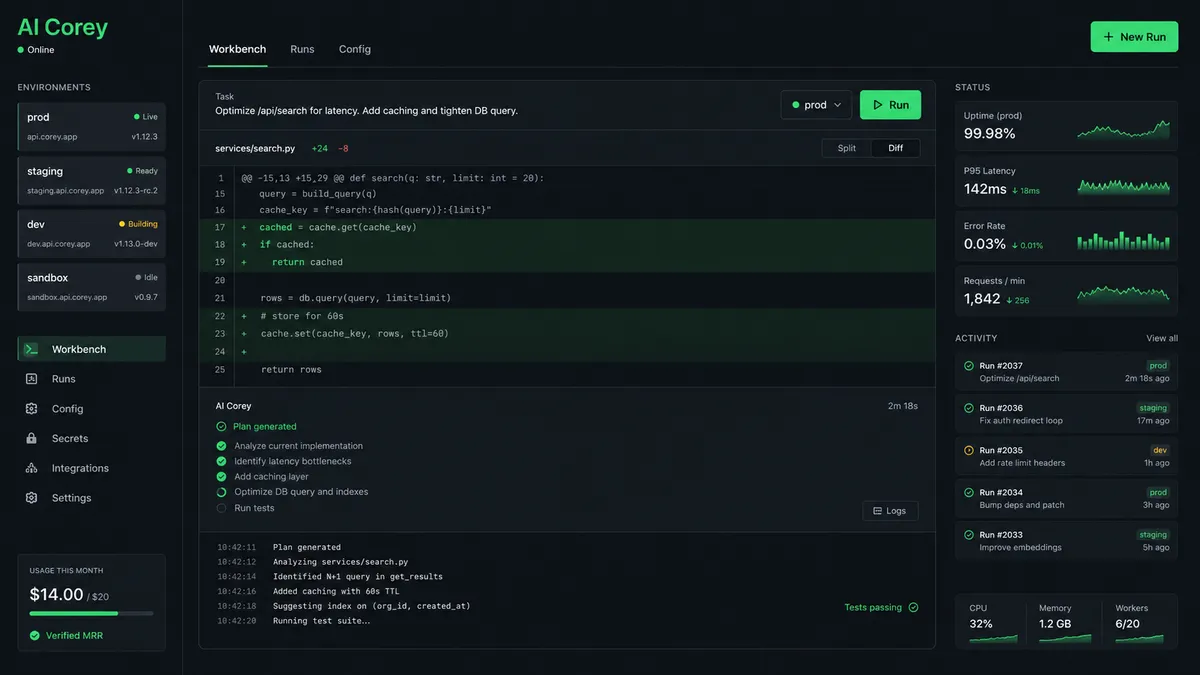Click the Plan generated check icon

pos(221,426)
